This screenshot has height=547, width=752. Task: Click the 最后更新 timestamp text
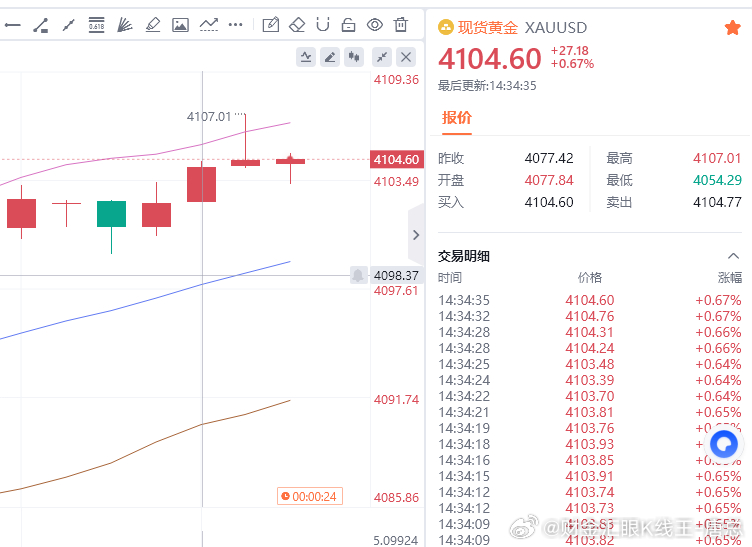coord(487,86)
